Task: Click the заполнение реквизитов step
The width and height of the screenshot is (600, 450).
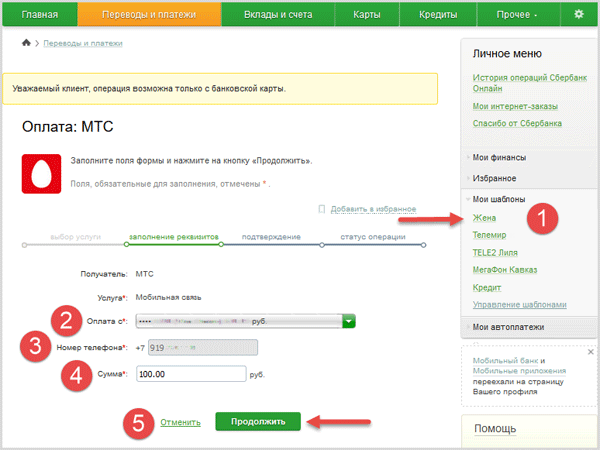Action: click(x=174, y=237)
